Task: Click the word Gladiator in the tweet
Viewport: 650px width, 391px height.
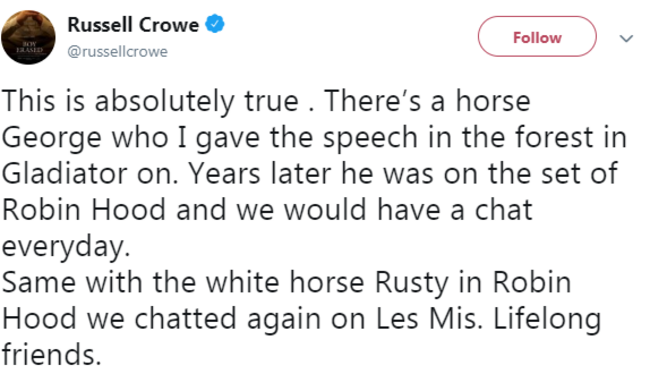Action: [64, 173]
